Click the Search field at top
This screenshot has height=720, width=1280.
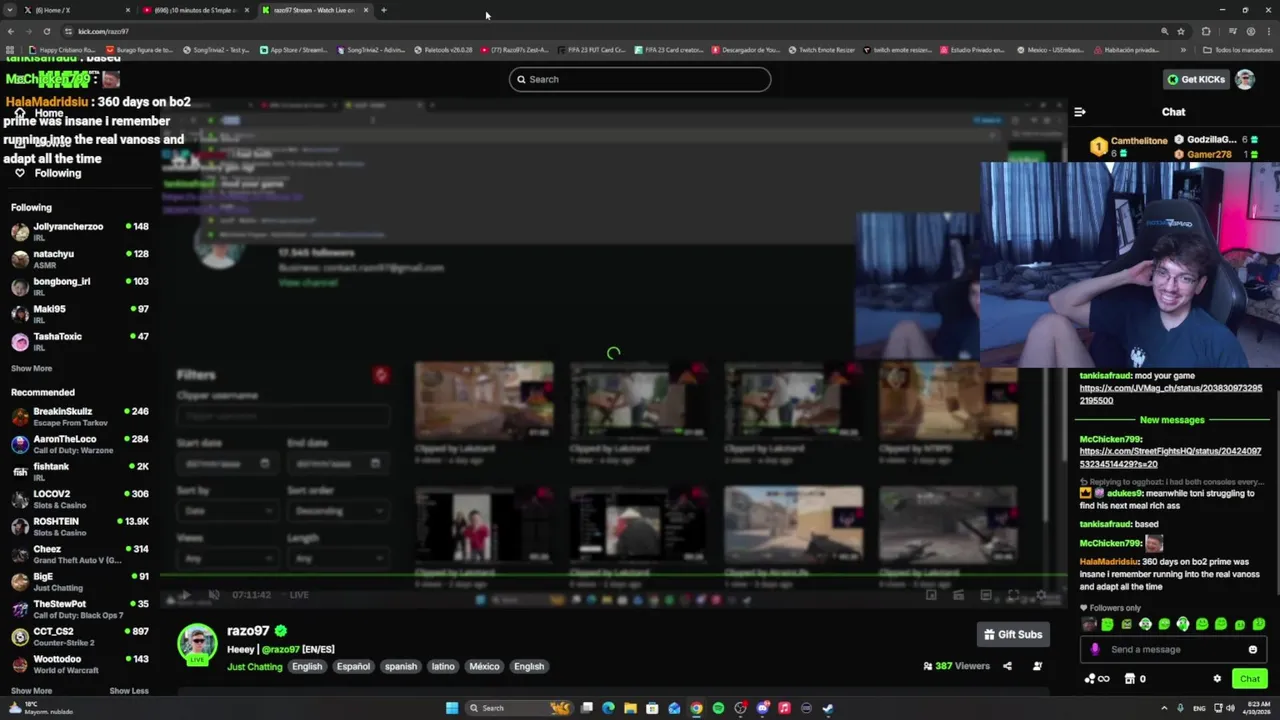[x=640, y=79]
